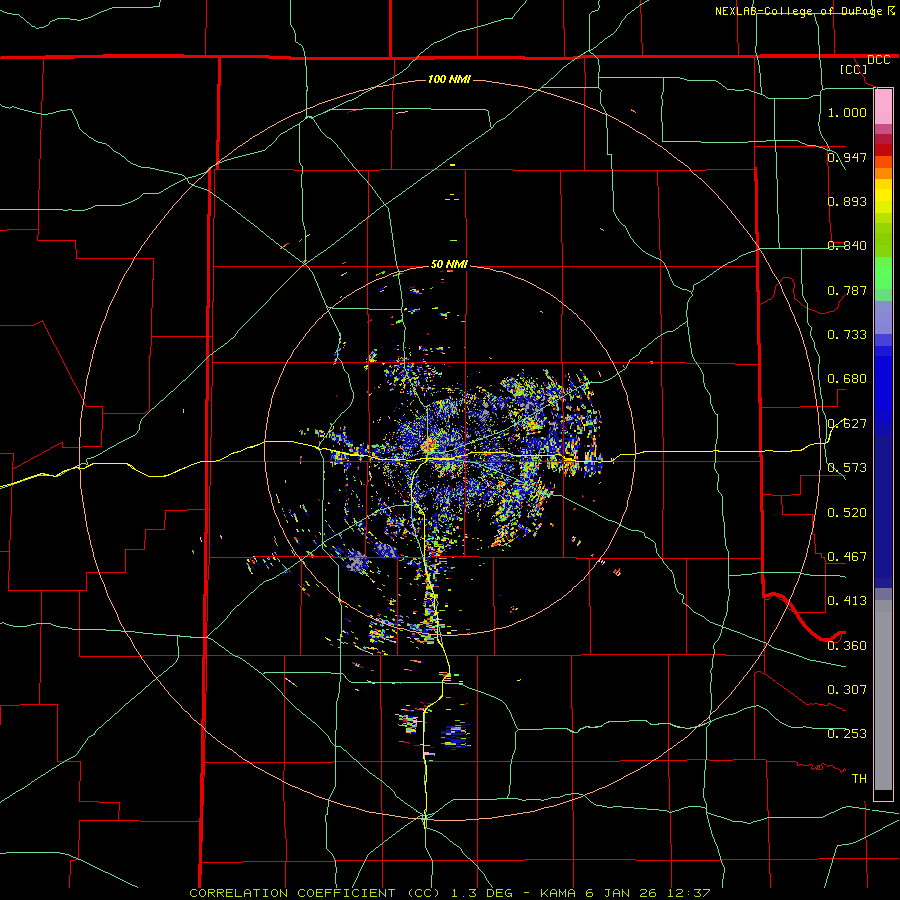
Task: Select the 0.680 legend value
Action: (847, 379)
